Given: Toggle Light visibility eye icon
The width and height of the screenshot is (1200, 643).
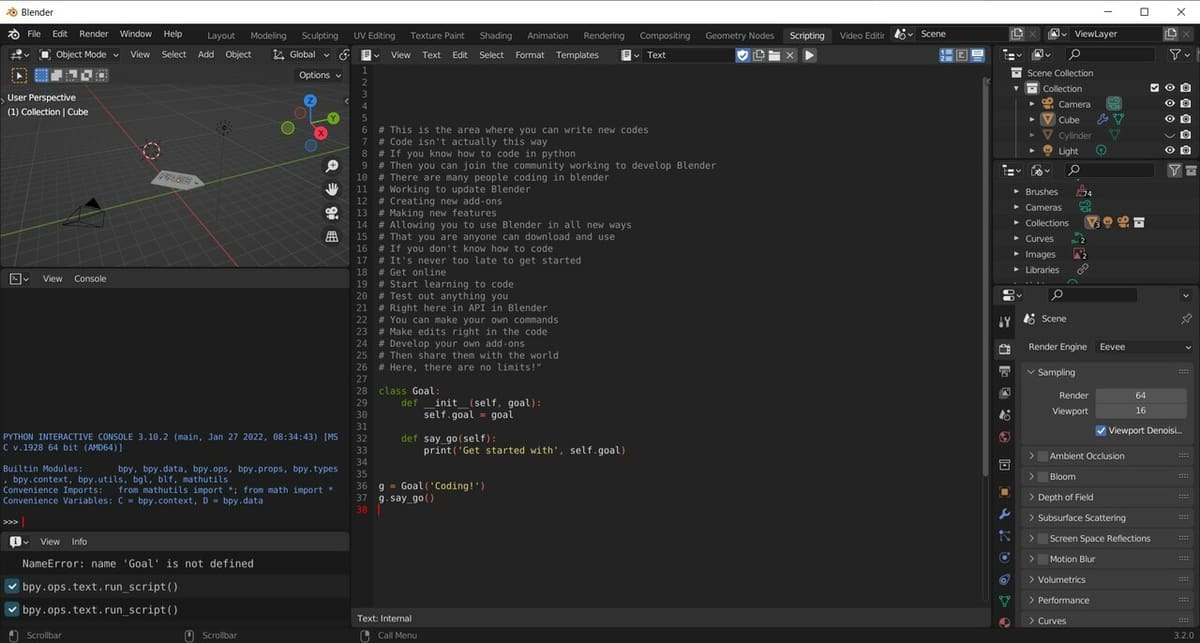Looking at the screenshot, I should [1169, 151].
